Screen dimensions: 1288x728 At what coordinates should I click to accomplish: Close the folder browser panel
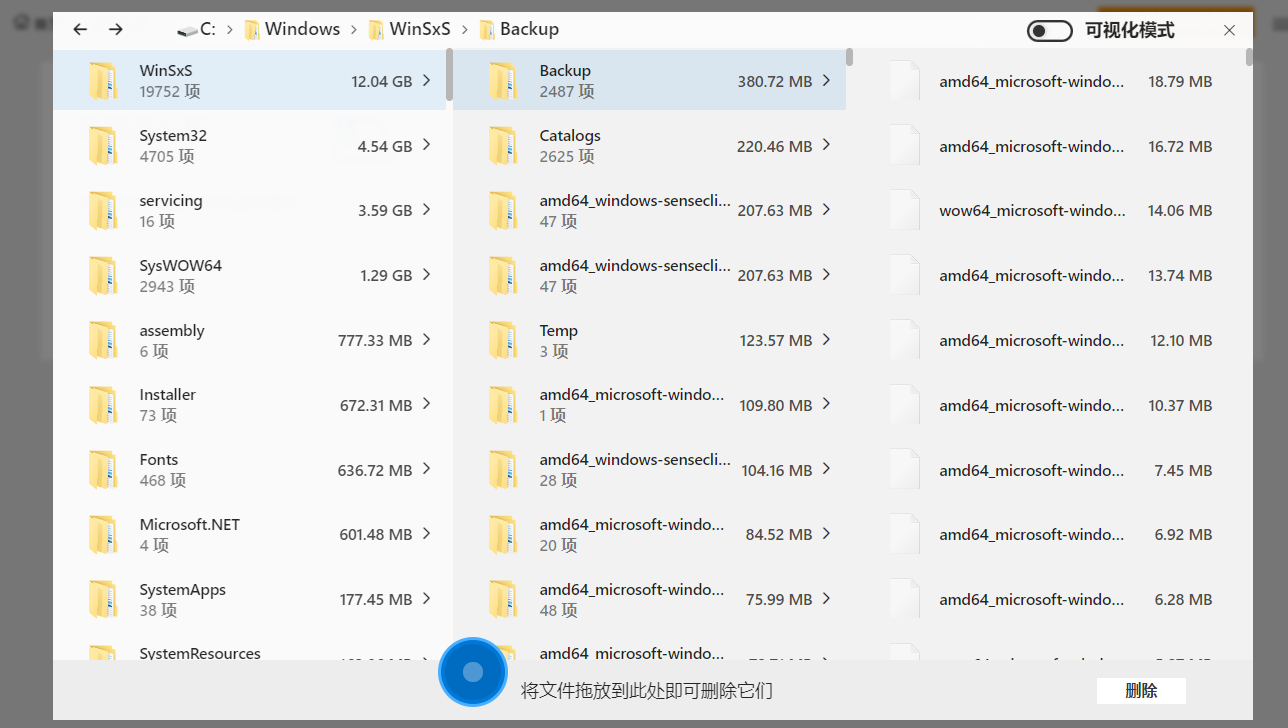(1230, 31)
